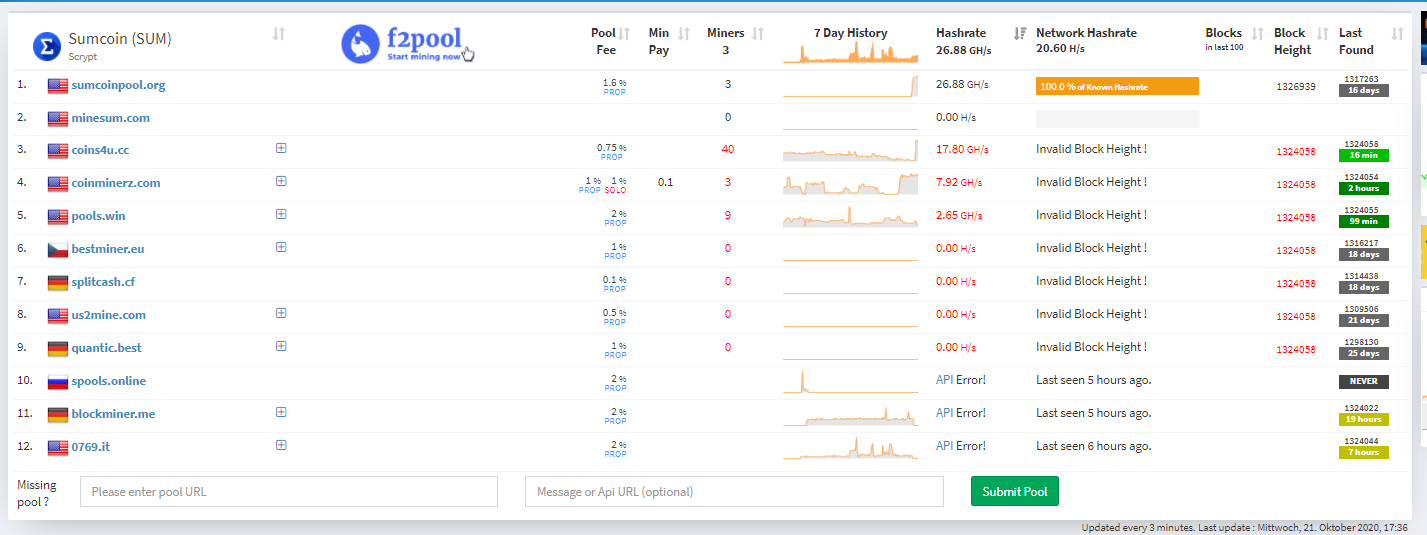Click 7 Day History header chart
1427x535 pixels.
(x=850, y=52)
